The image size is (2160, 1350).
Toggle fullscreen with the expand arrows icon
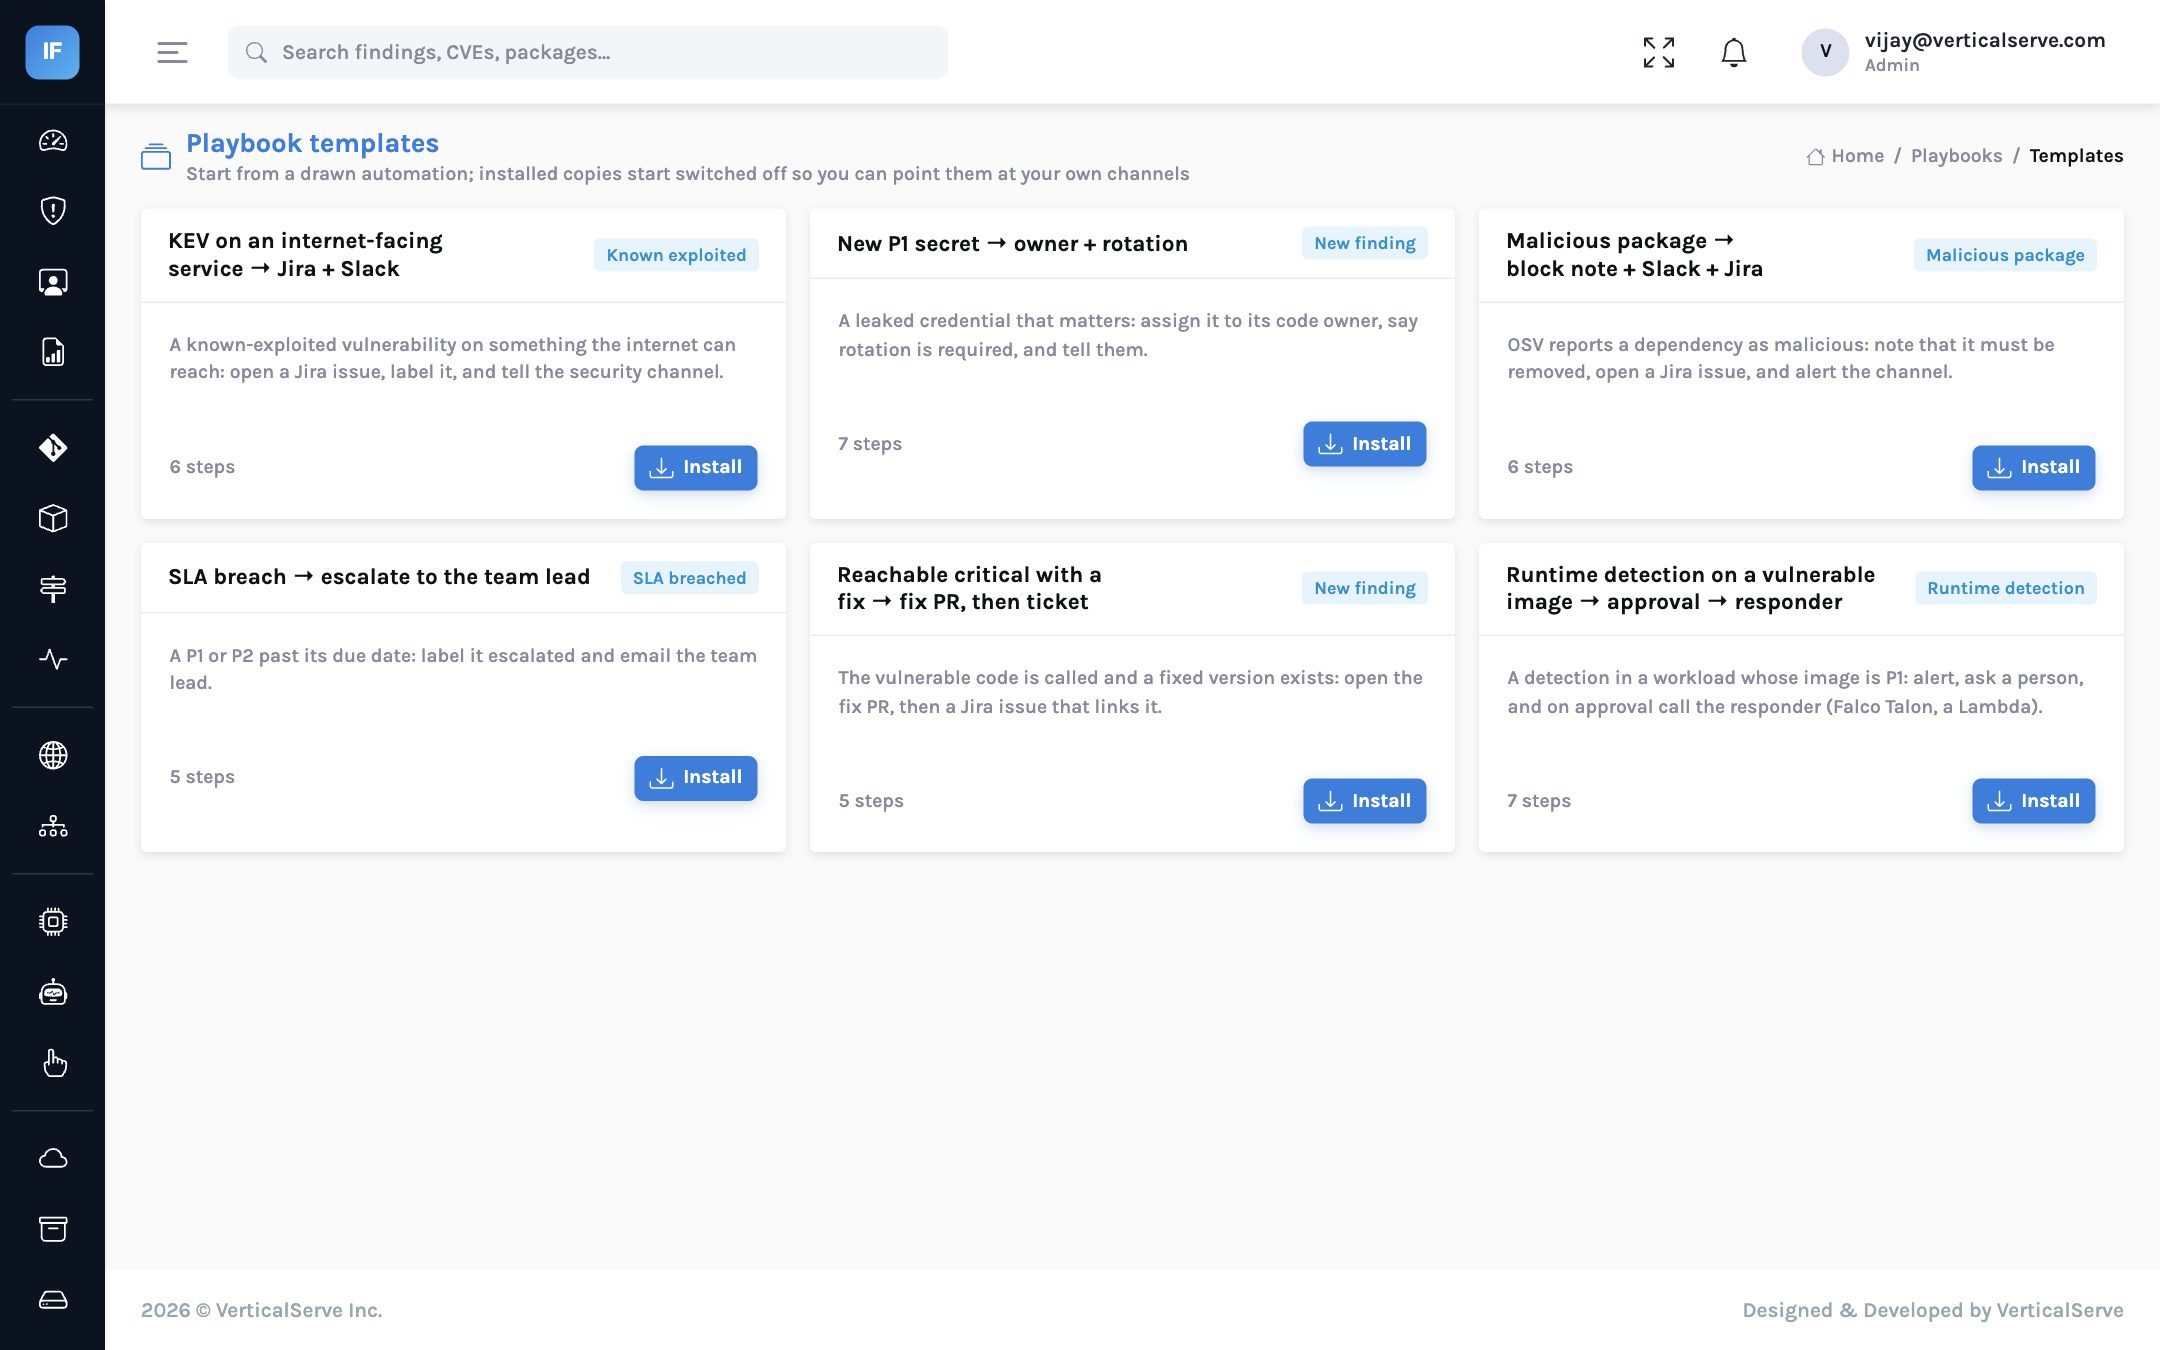coord(1659,52)
